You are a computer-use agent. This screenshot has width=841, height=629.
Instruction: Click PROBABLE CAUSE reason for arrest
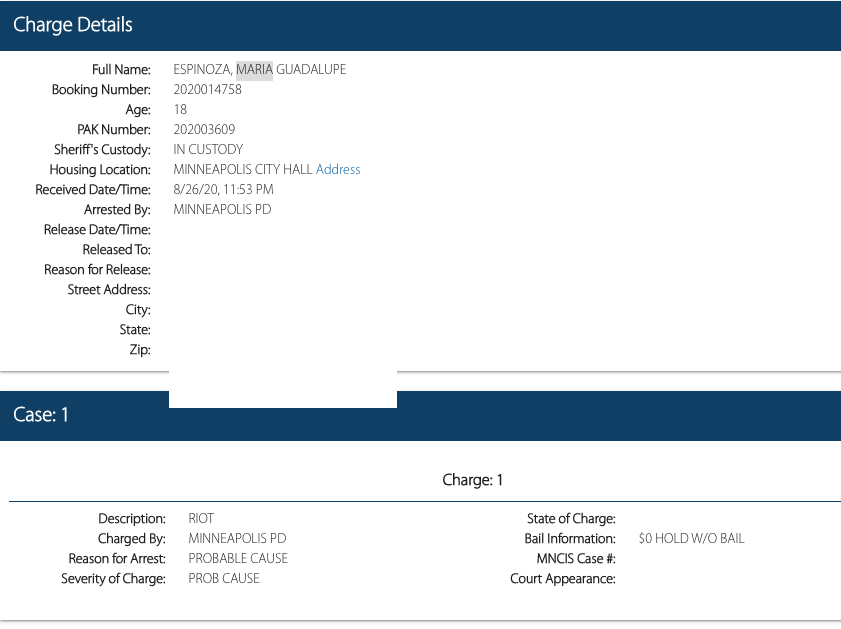pyautogui.click(x=238, y=559)
